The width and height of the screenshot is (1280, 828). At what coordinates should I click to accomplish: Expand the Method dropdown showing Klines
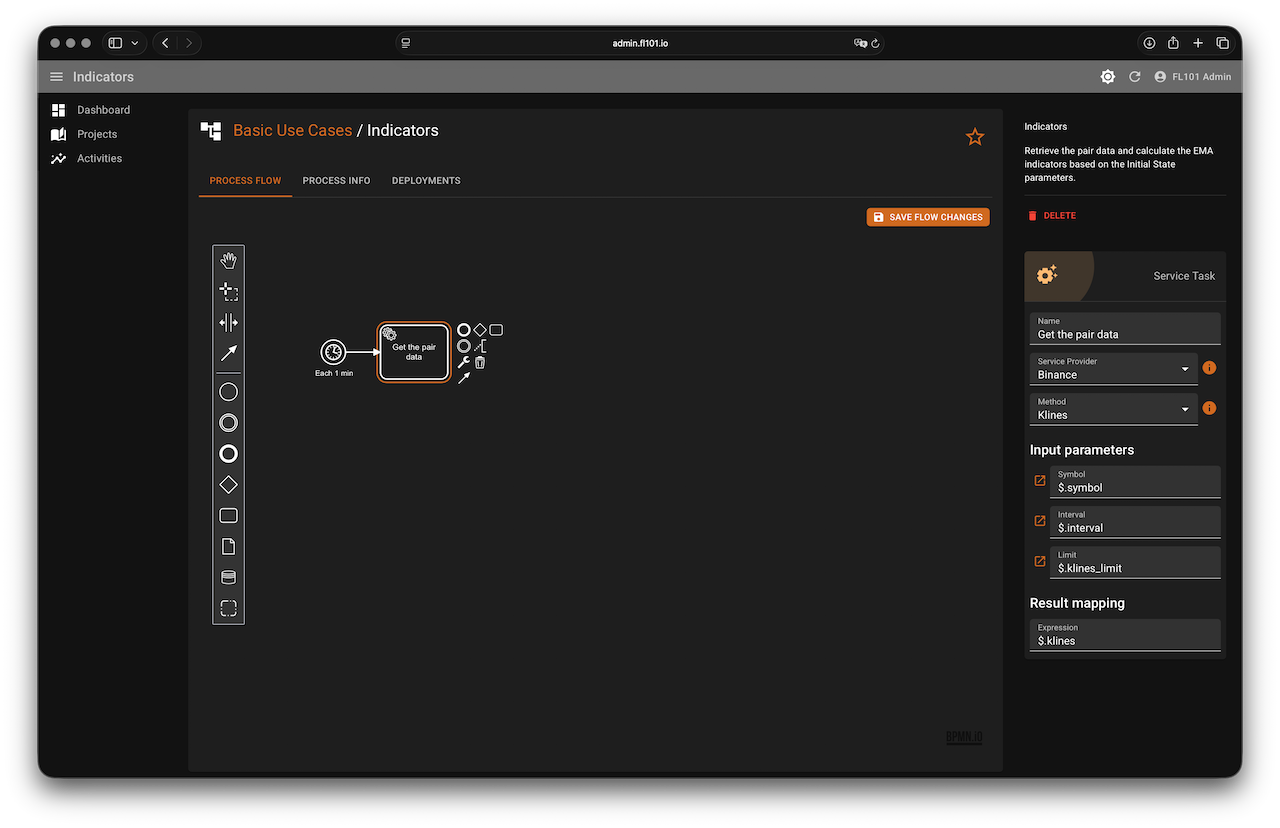[x=1113, y=409]
